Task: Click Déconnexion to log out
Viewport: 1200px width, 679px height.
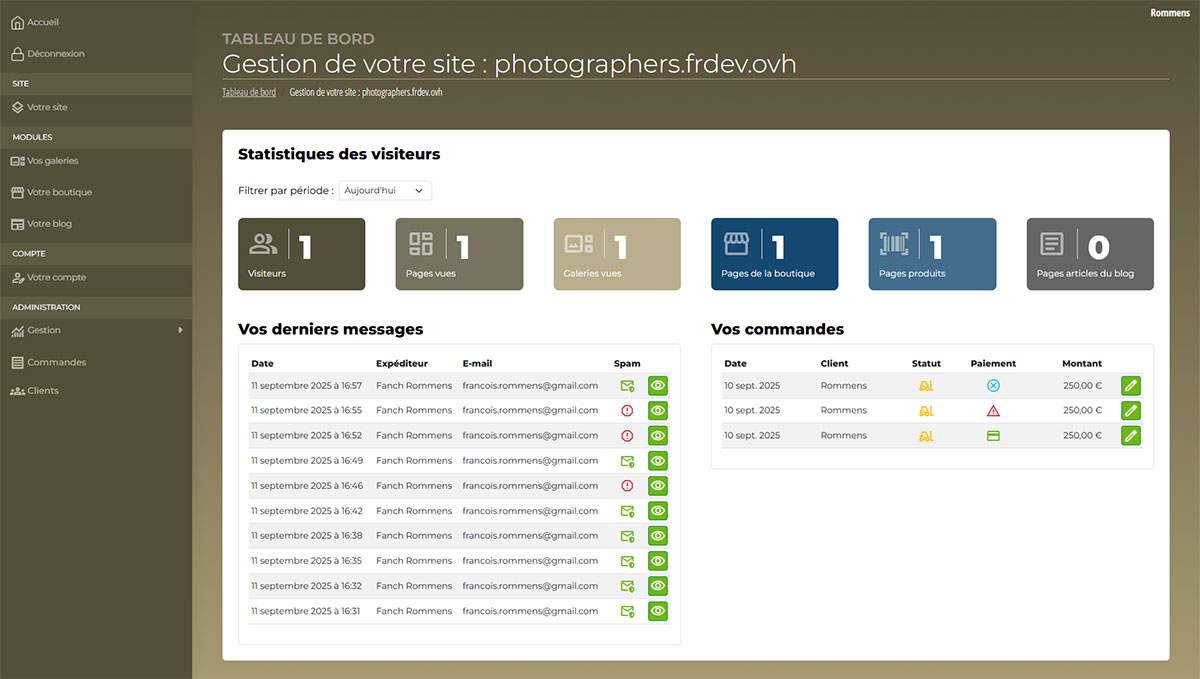Action: coord(55,54)
